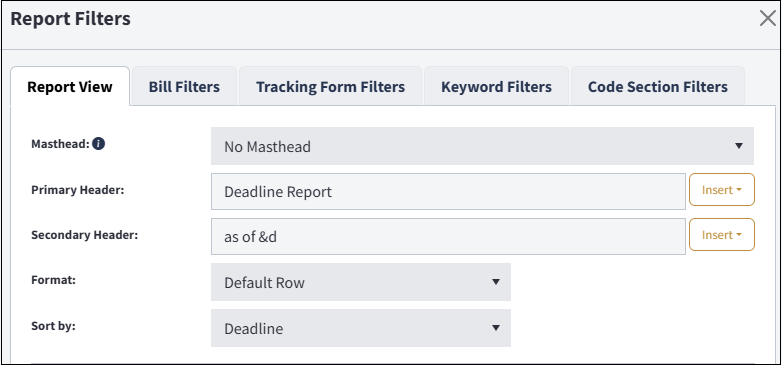Click the Sort by label

53,327
